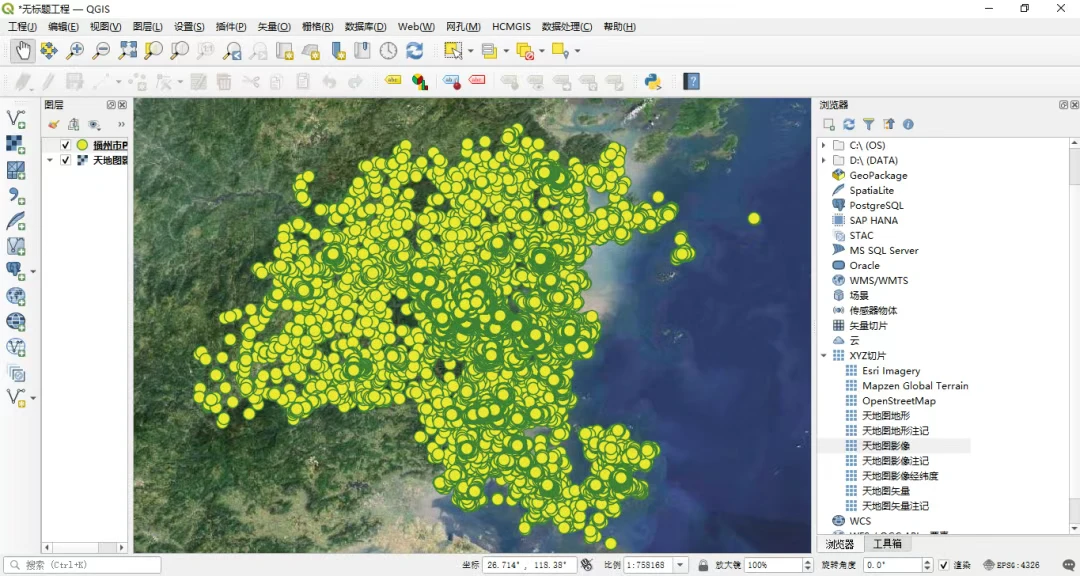The image size is (1080, 576).
Task: Click the Zoom In magnifier tool
Action: 75,50
